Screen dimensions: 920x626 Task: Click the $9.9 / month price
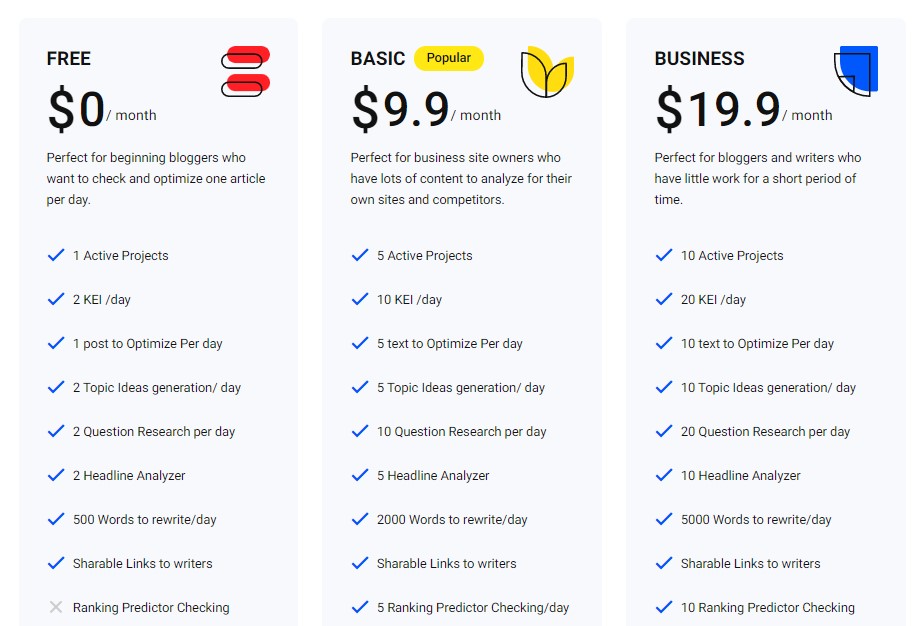tap(426, 109)
